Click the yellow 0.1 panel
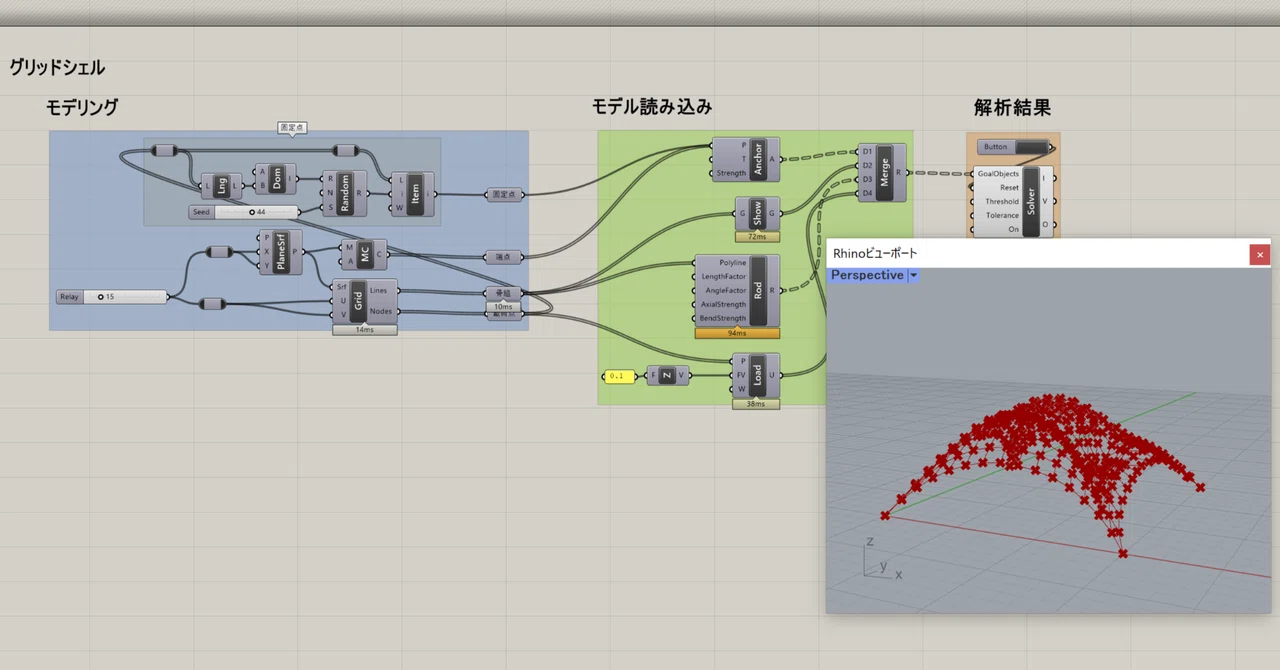This screenshot has height=670, width=1280. 619,376
